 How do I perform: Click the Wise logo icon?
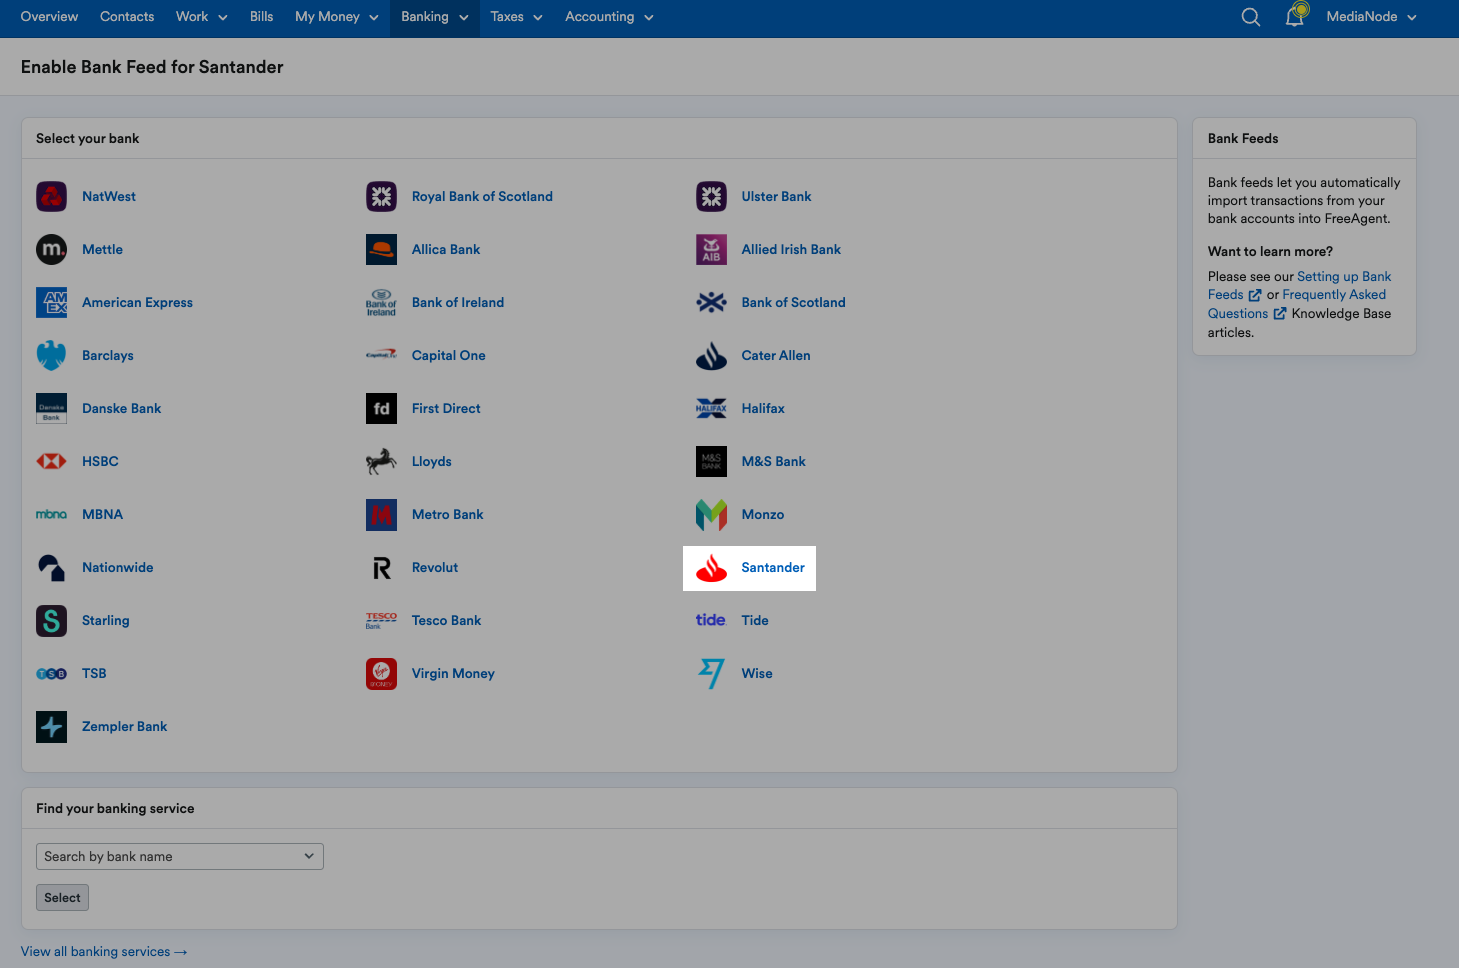point(711,674)
